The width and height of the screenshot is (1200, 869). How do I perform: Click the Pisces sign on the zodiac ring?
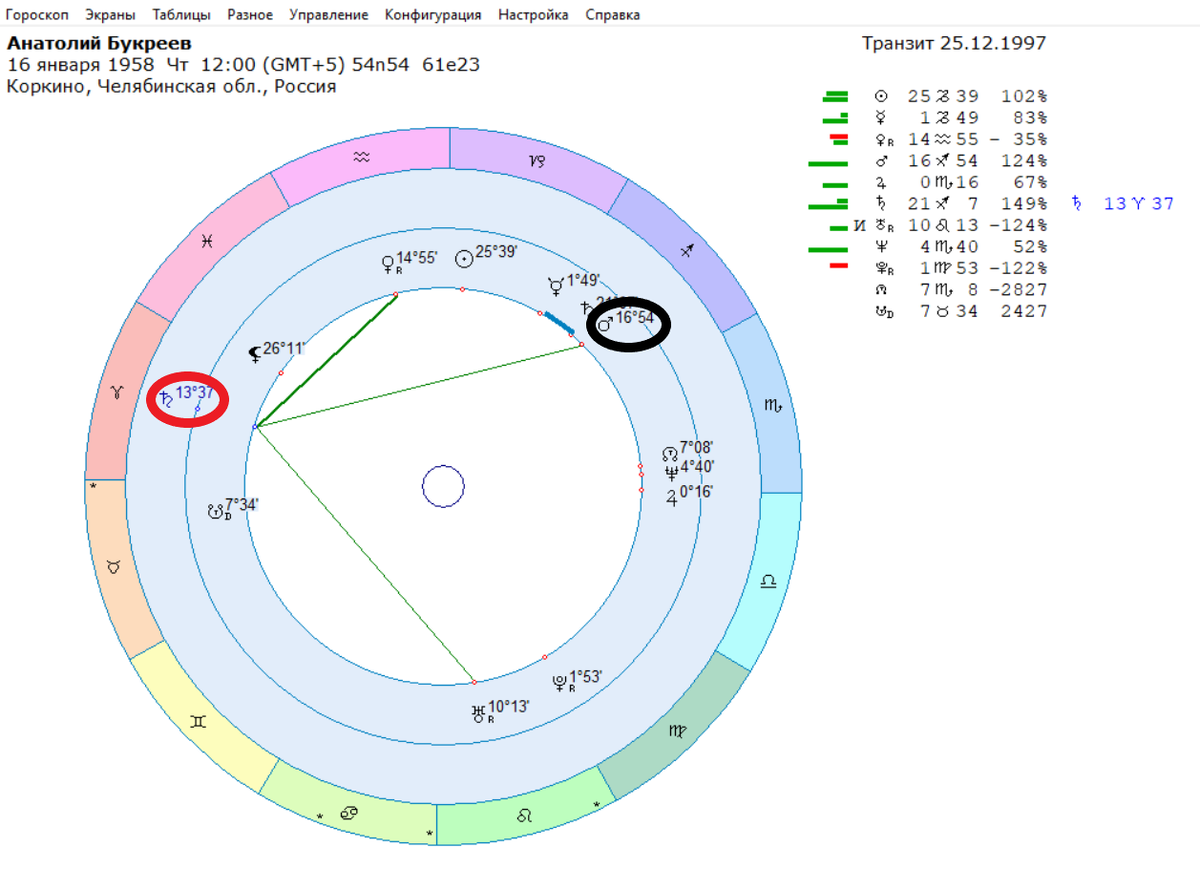tap(207, 240)
